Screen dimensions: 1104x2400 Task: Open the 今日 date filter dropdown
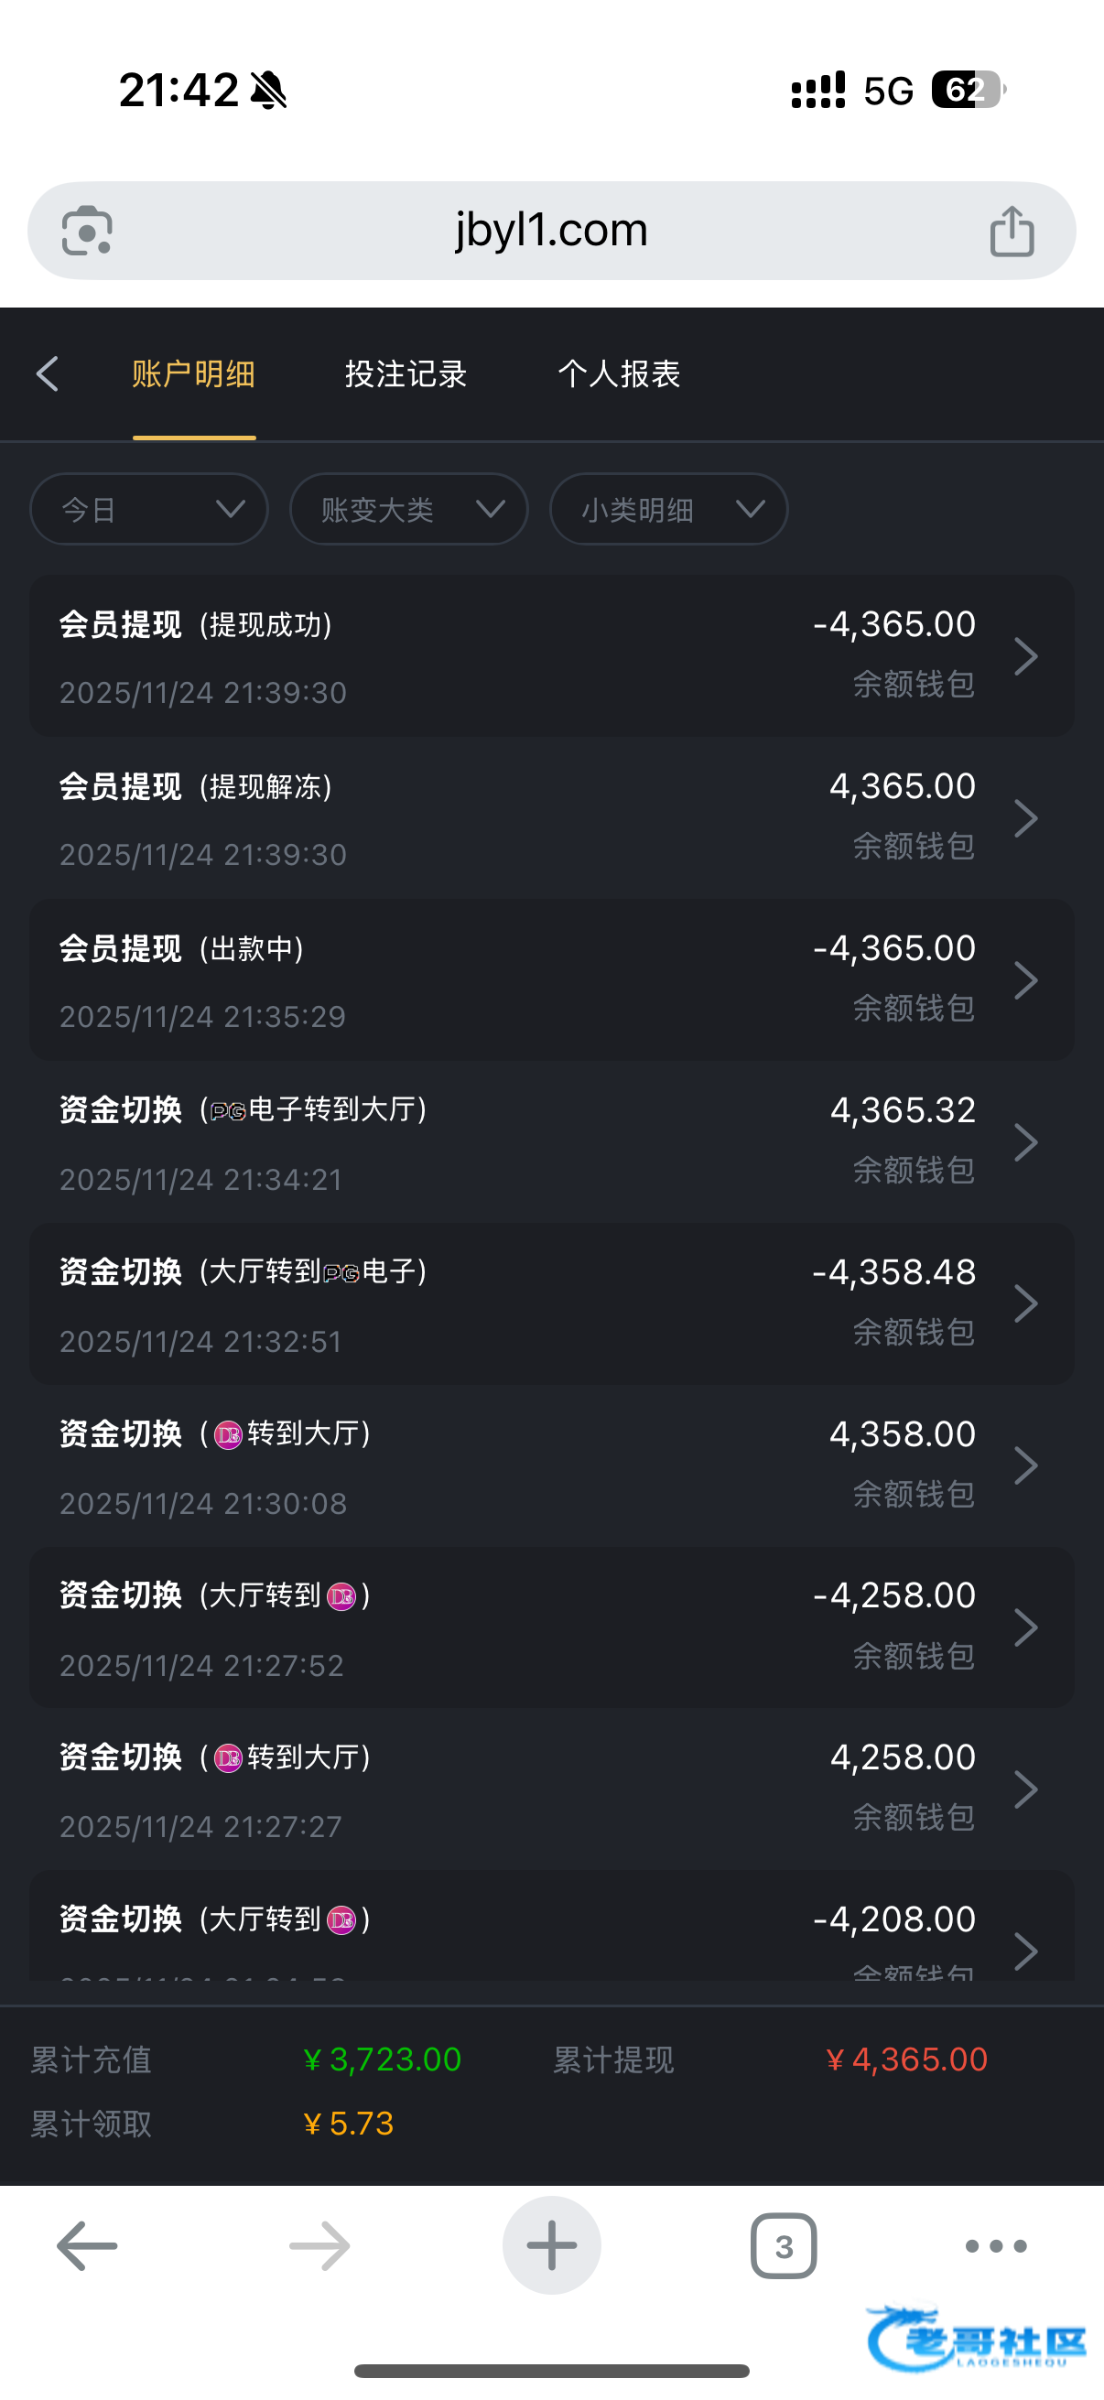(x=149, y=510)
